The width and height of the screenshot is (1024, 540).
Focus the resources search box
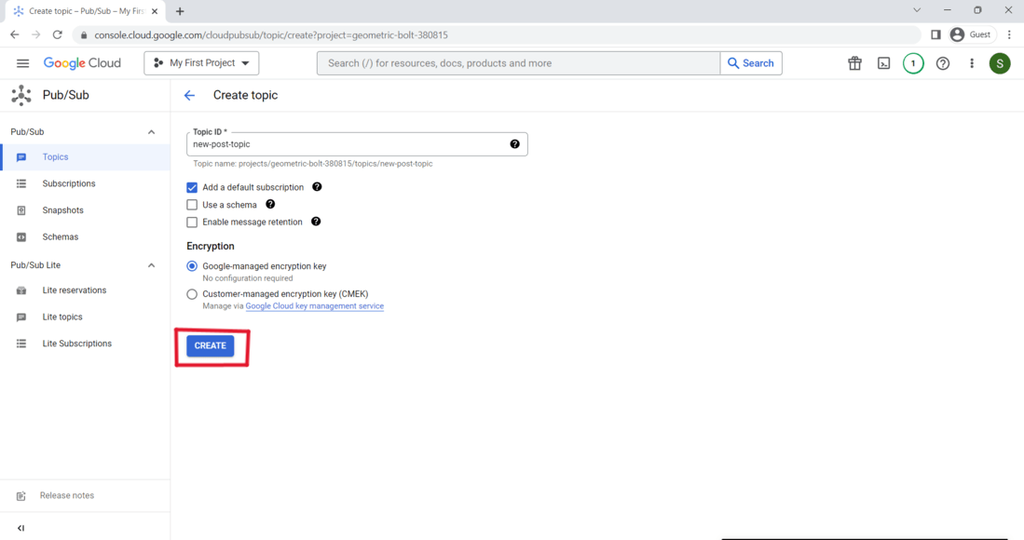coord(519,63)
